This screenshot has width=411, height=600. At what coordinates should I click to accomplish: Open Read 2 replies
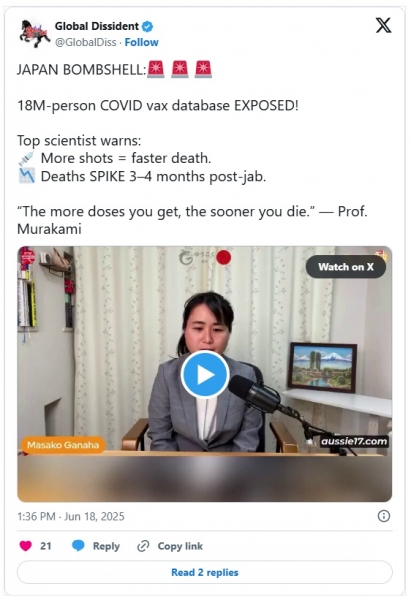coord(205,572)
